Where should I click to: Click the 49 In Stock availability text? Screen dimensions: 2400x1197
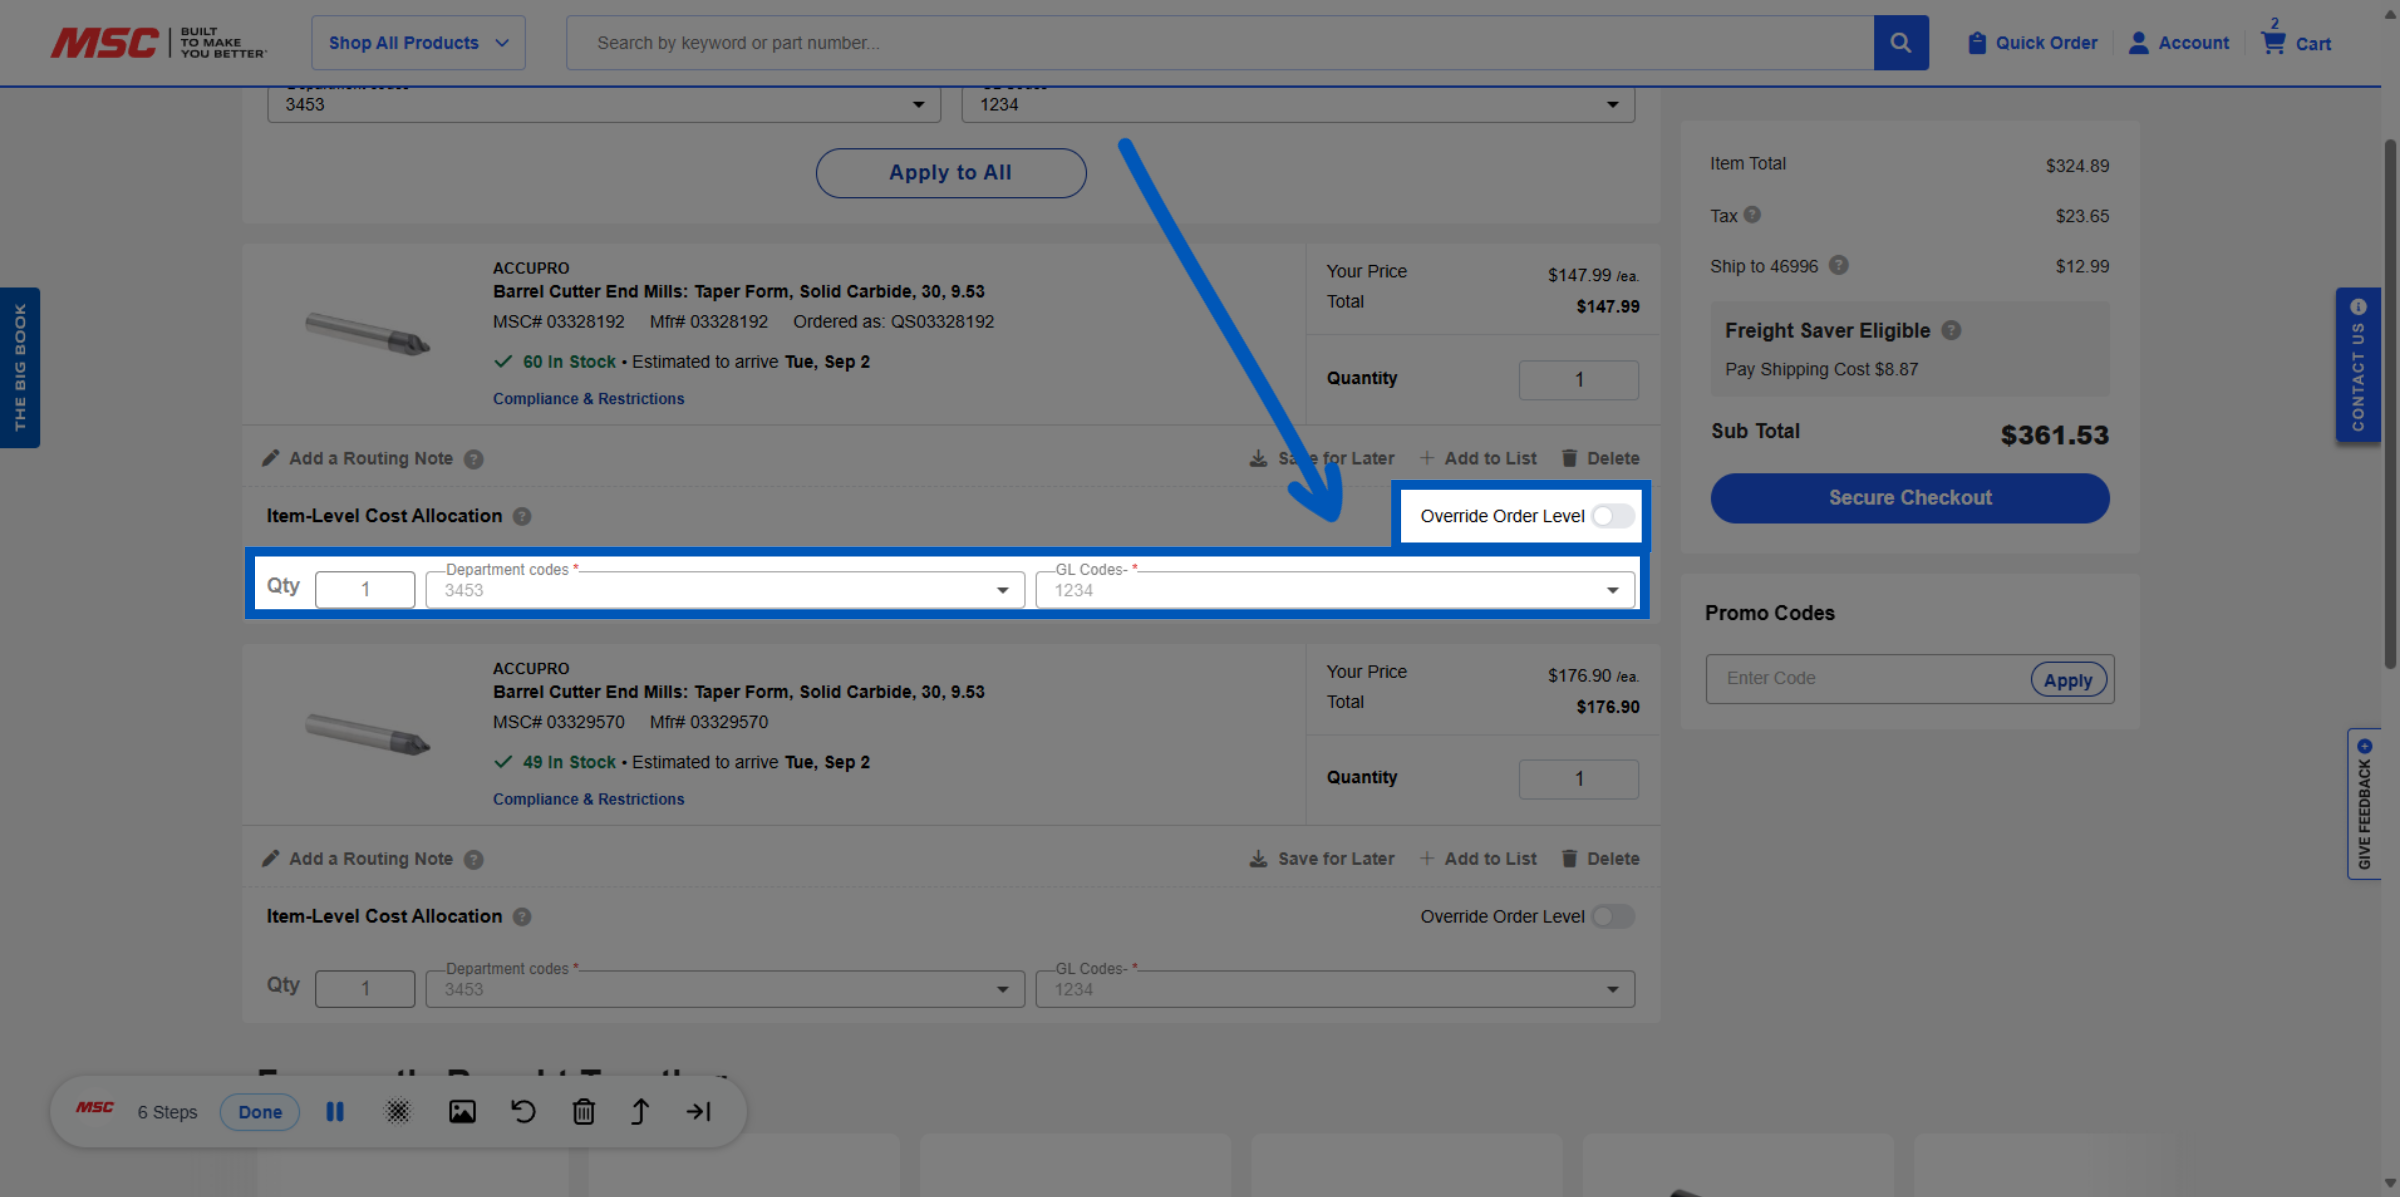point(569,762)
